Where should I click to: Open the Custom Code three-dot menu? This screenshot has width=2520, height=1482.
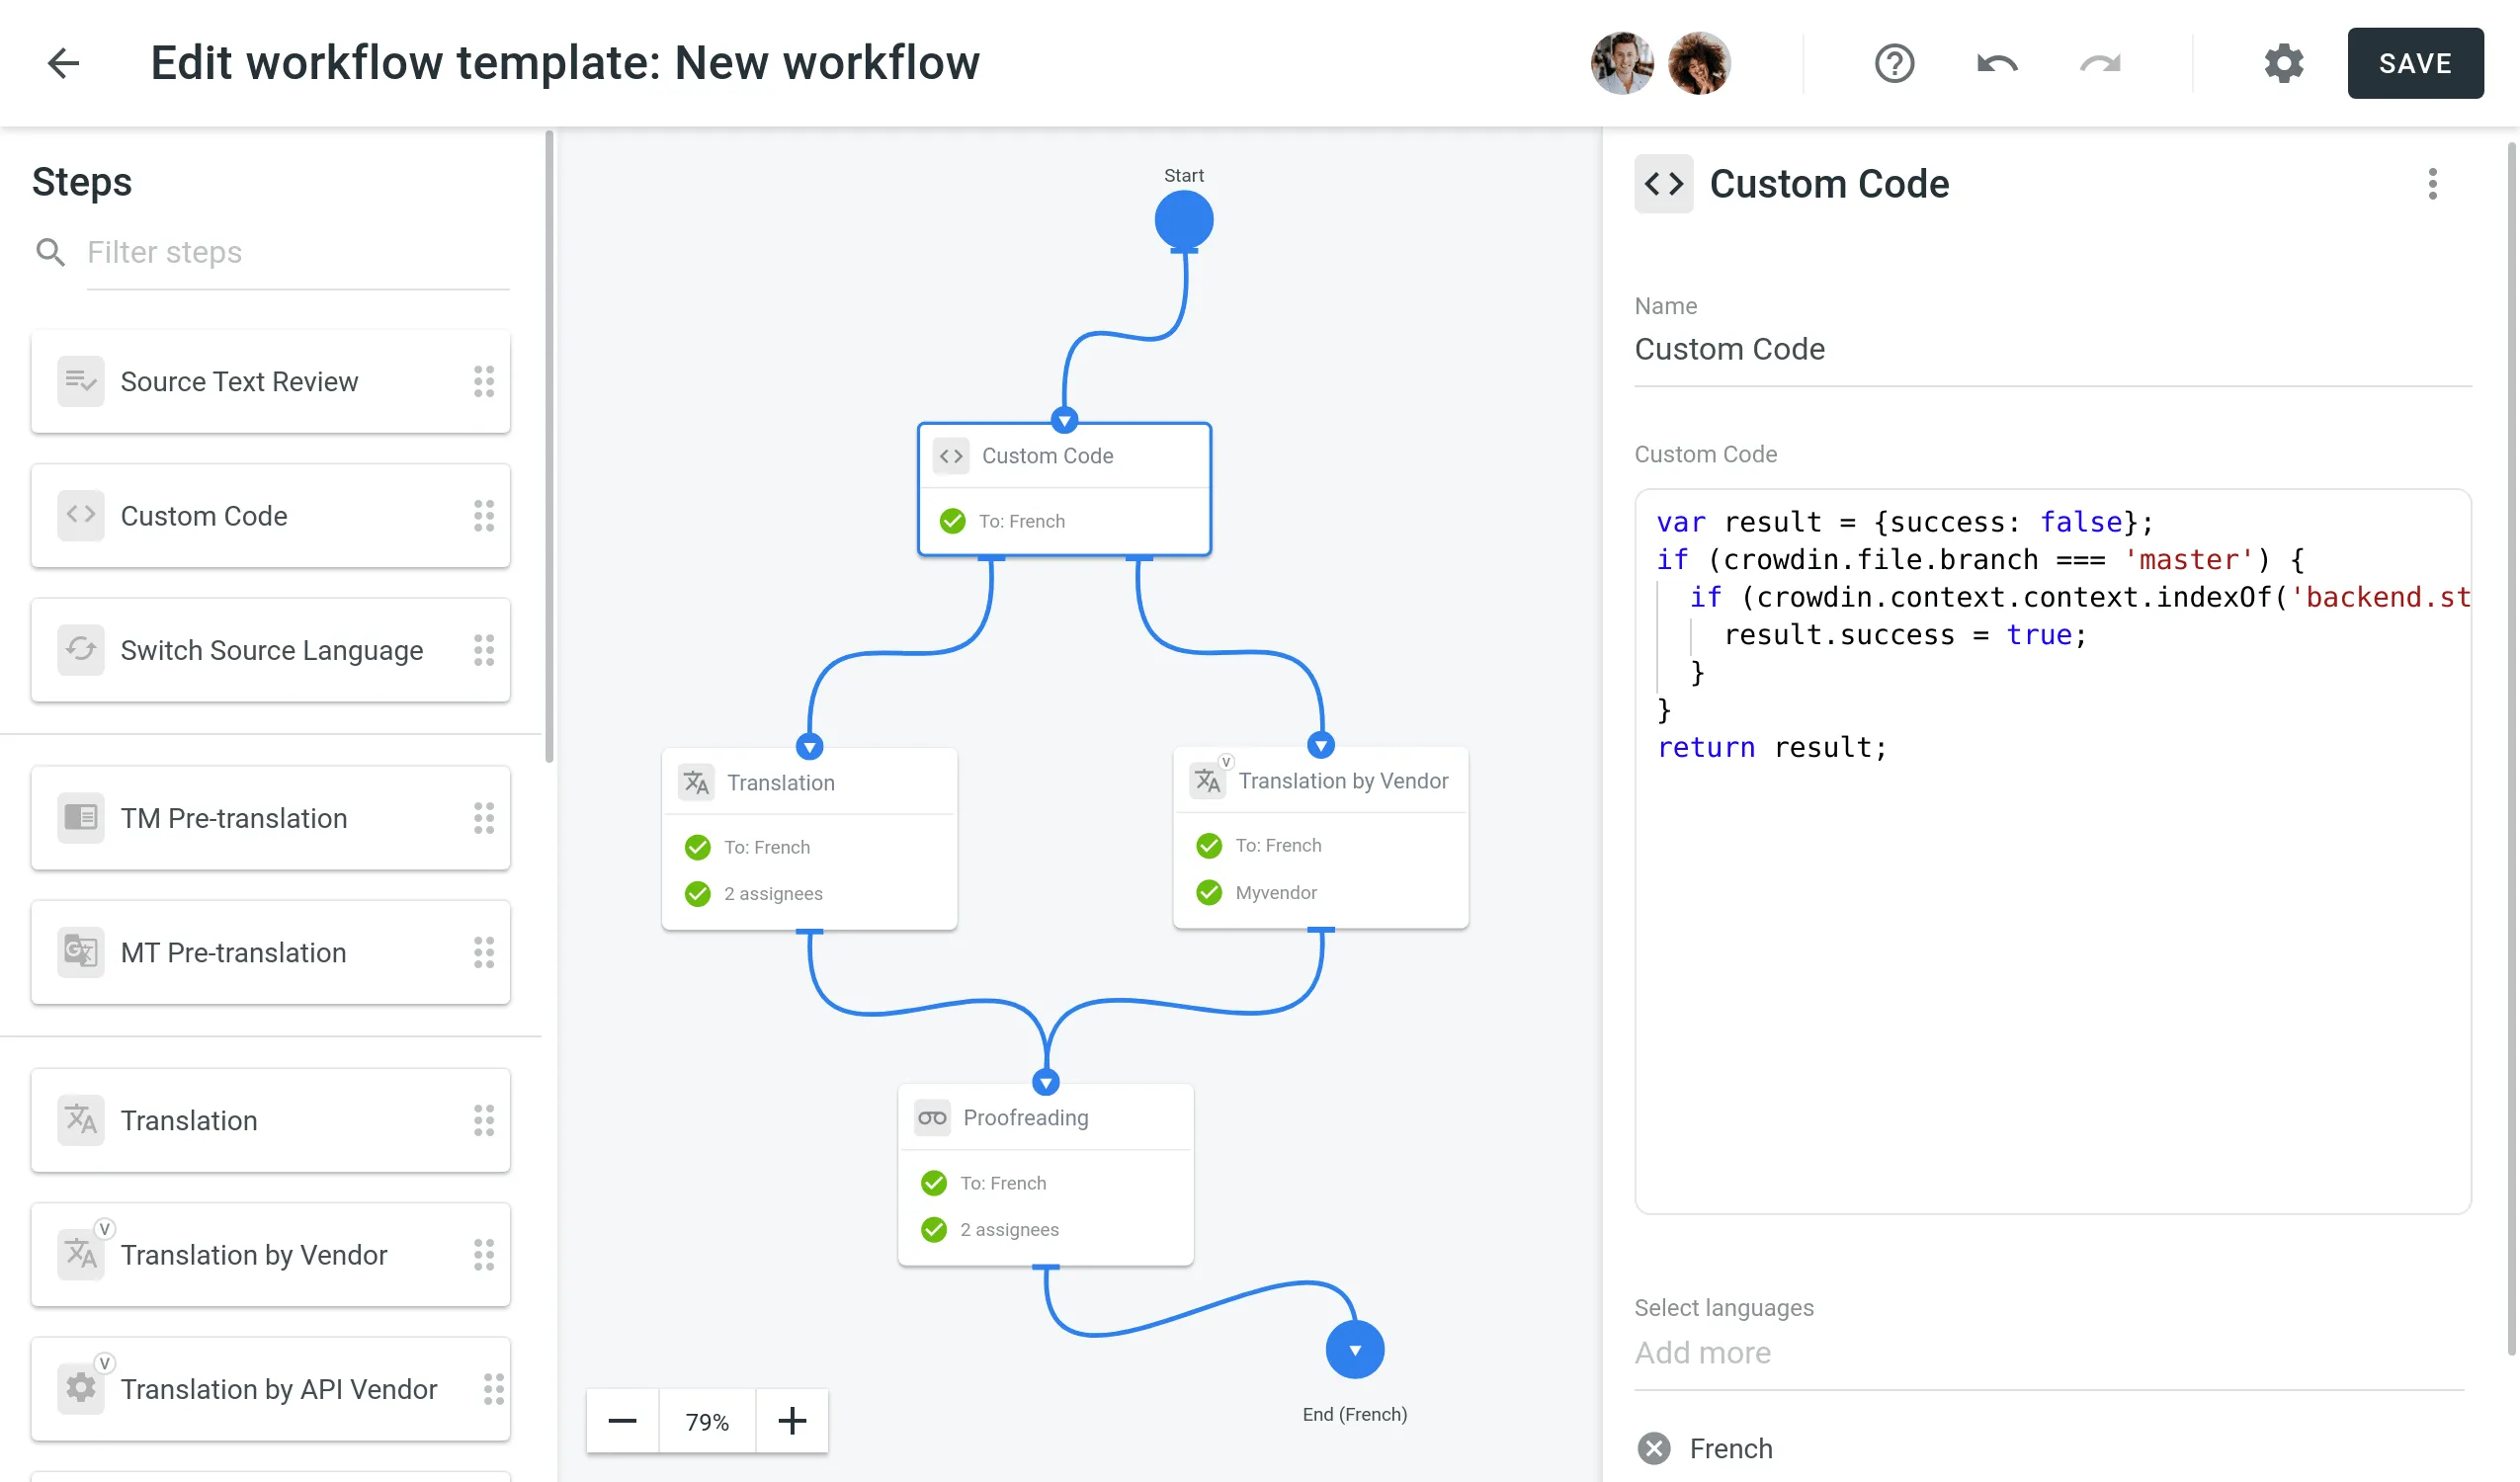point(2432,184)
